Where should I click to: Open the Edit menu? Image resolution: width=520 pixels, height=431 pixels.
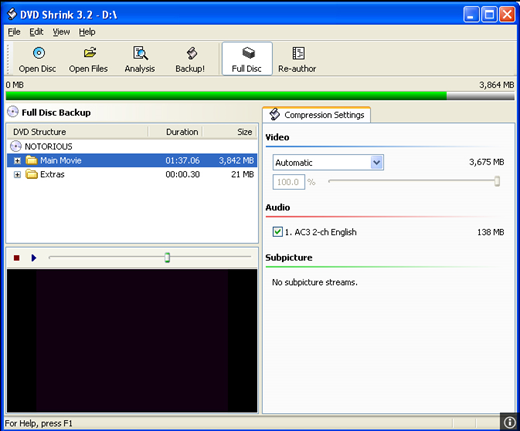pos(36,32)
